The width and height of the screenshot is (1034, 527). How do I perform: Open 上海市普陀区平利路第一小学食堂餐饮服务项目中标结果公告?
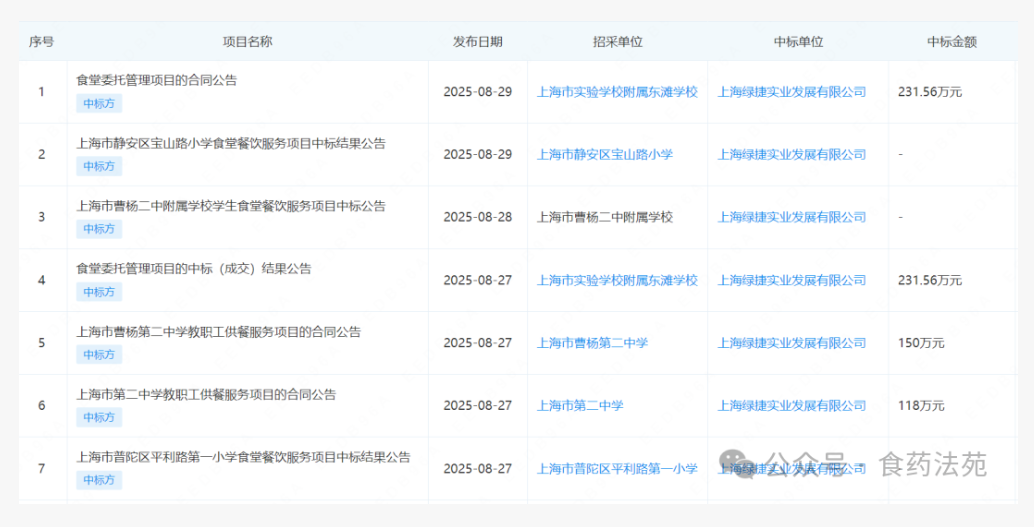(x=243, y=457)
